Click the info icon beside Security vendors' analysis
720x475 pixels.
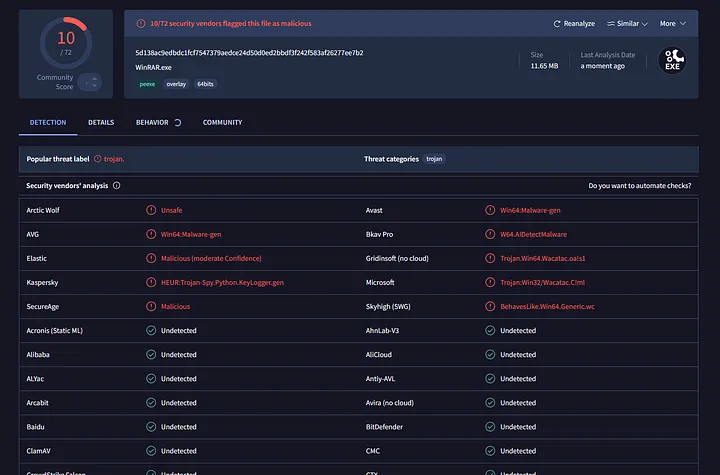[x=117, y=186]
